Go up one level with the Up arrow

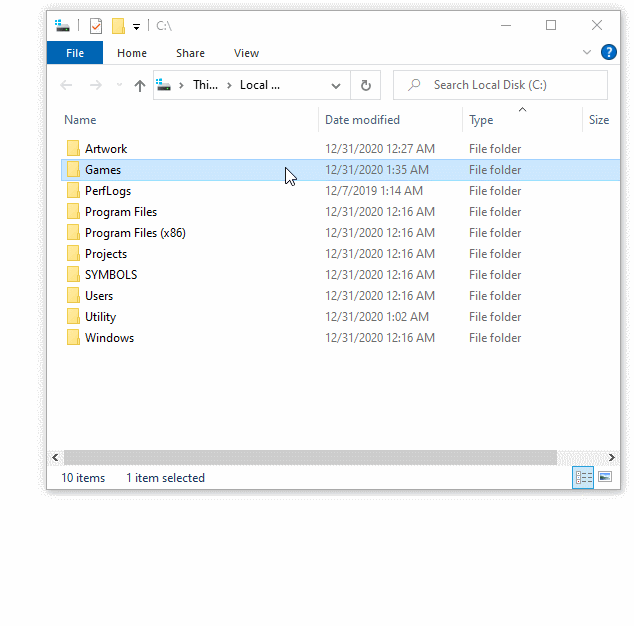point(140,86)
